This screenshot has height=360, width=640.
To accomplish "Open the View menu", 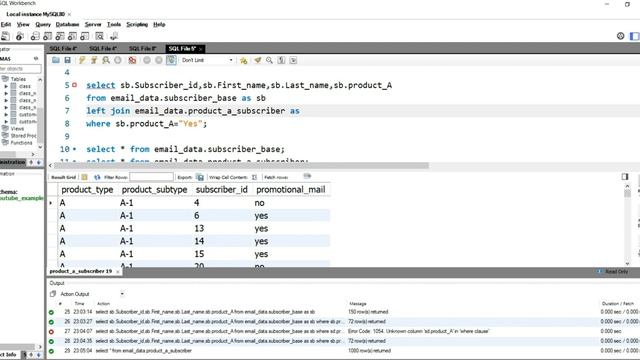I will (x=23, y=24).
